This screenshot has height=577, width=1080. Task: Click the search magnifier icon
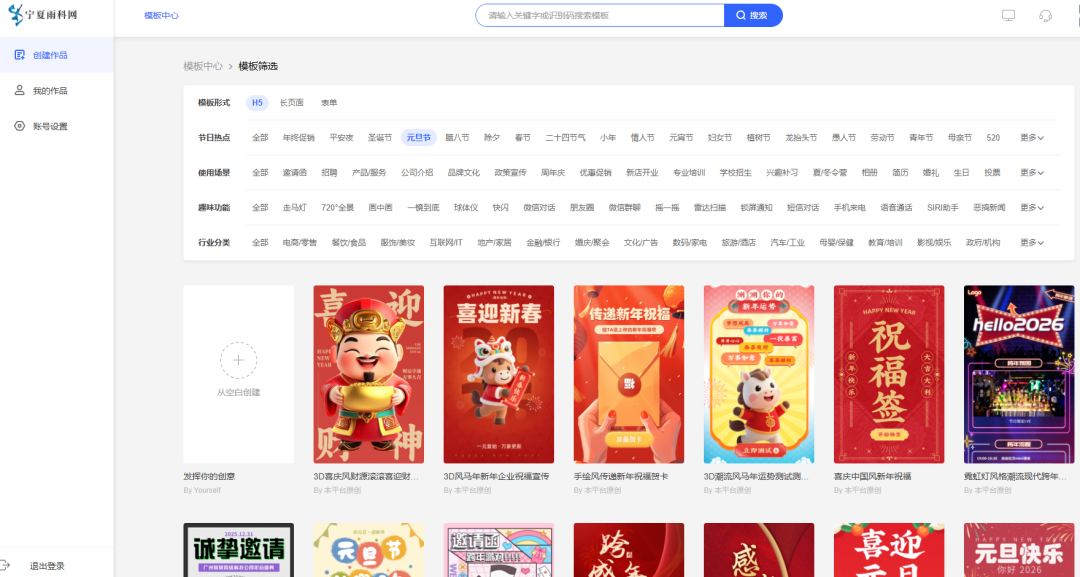coord(739,14)
